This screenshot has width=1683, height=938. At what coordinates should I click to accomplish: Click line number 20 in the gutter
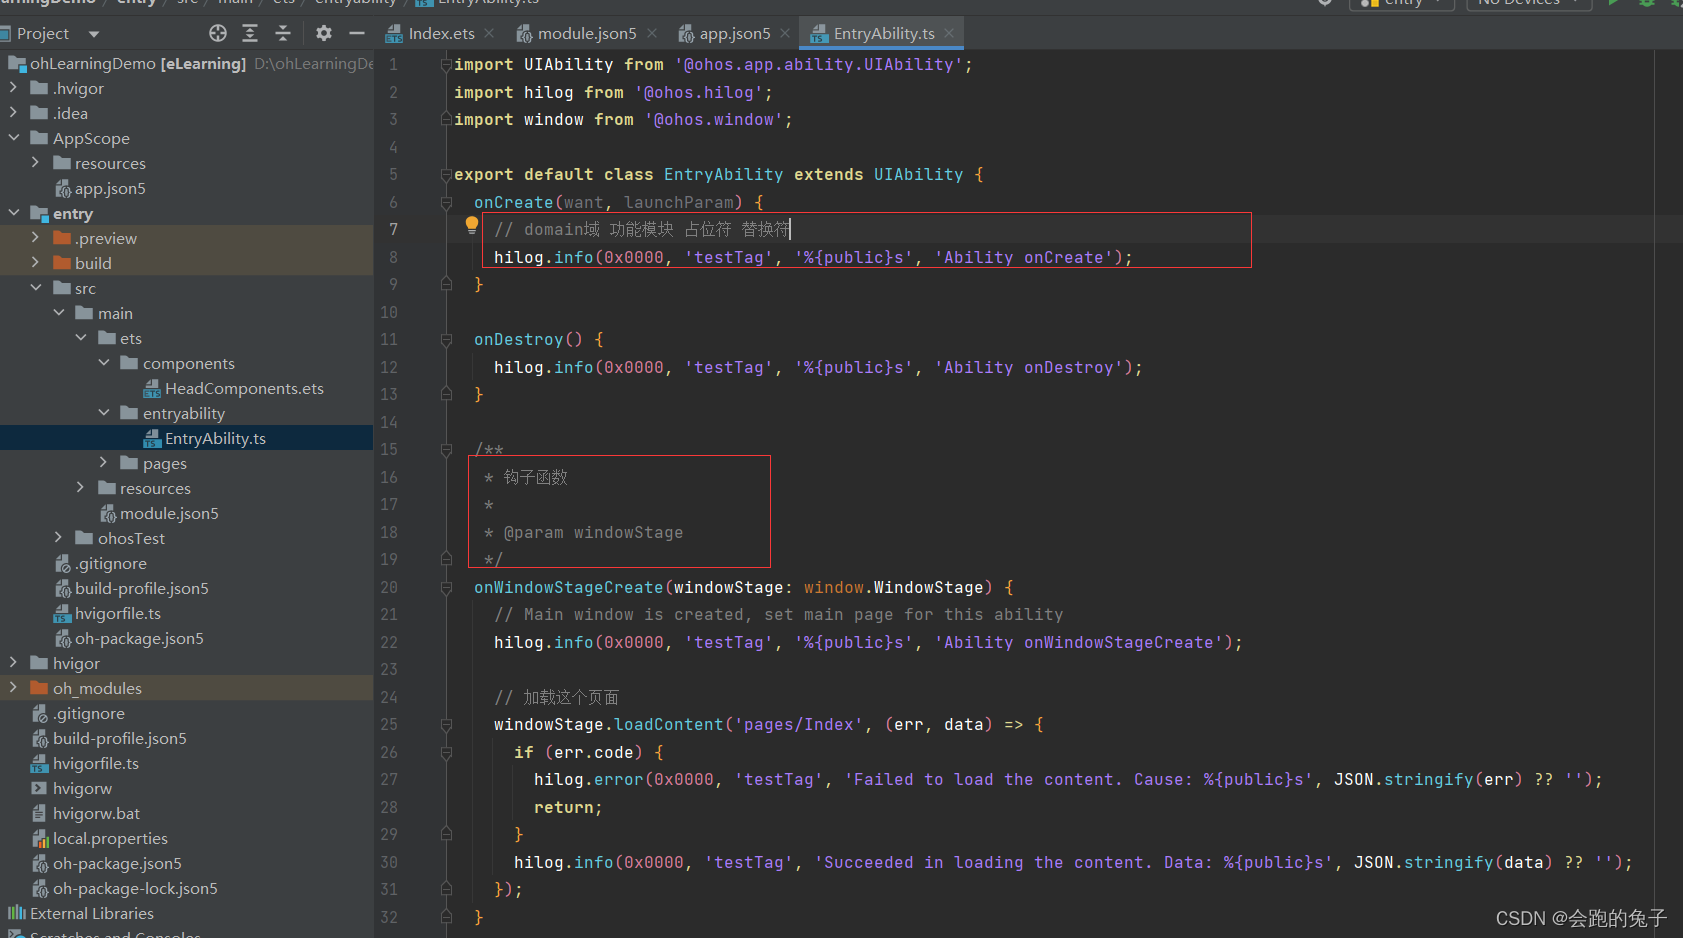[x=389, y=587]
